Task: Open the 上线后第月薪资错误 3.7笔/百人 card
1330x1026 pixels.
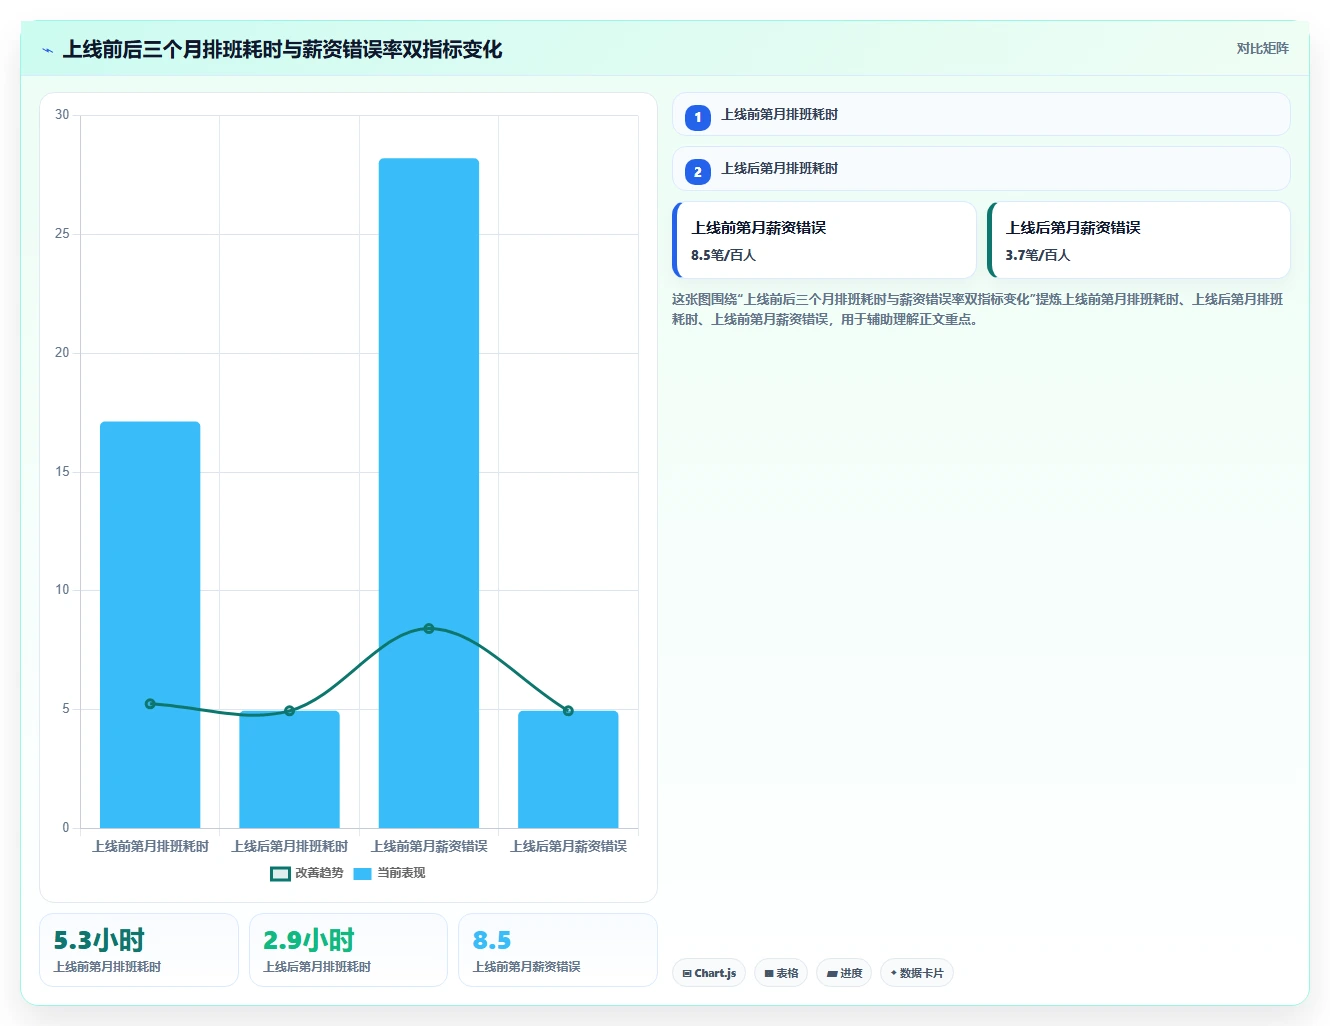Action: [x=1139, y=240]
